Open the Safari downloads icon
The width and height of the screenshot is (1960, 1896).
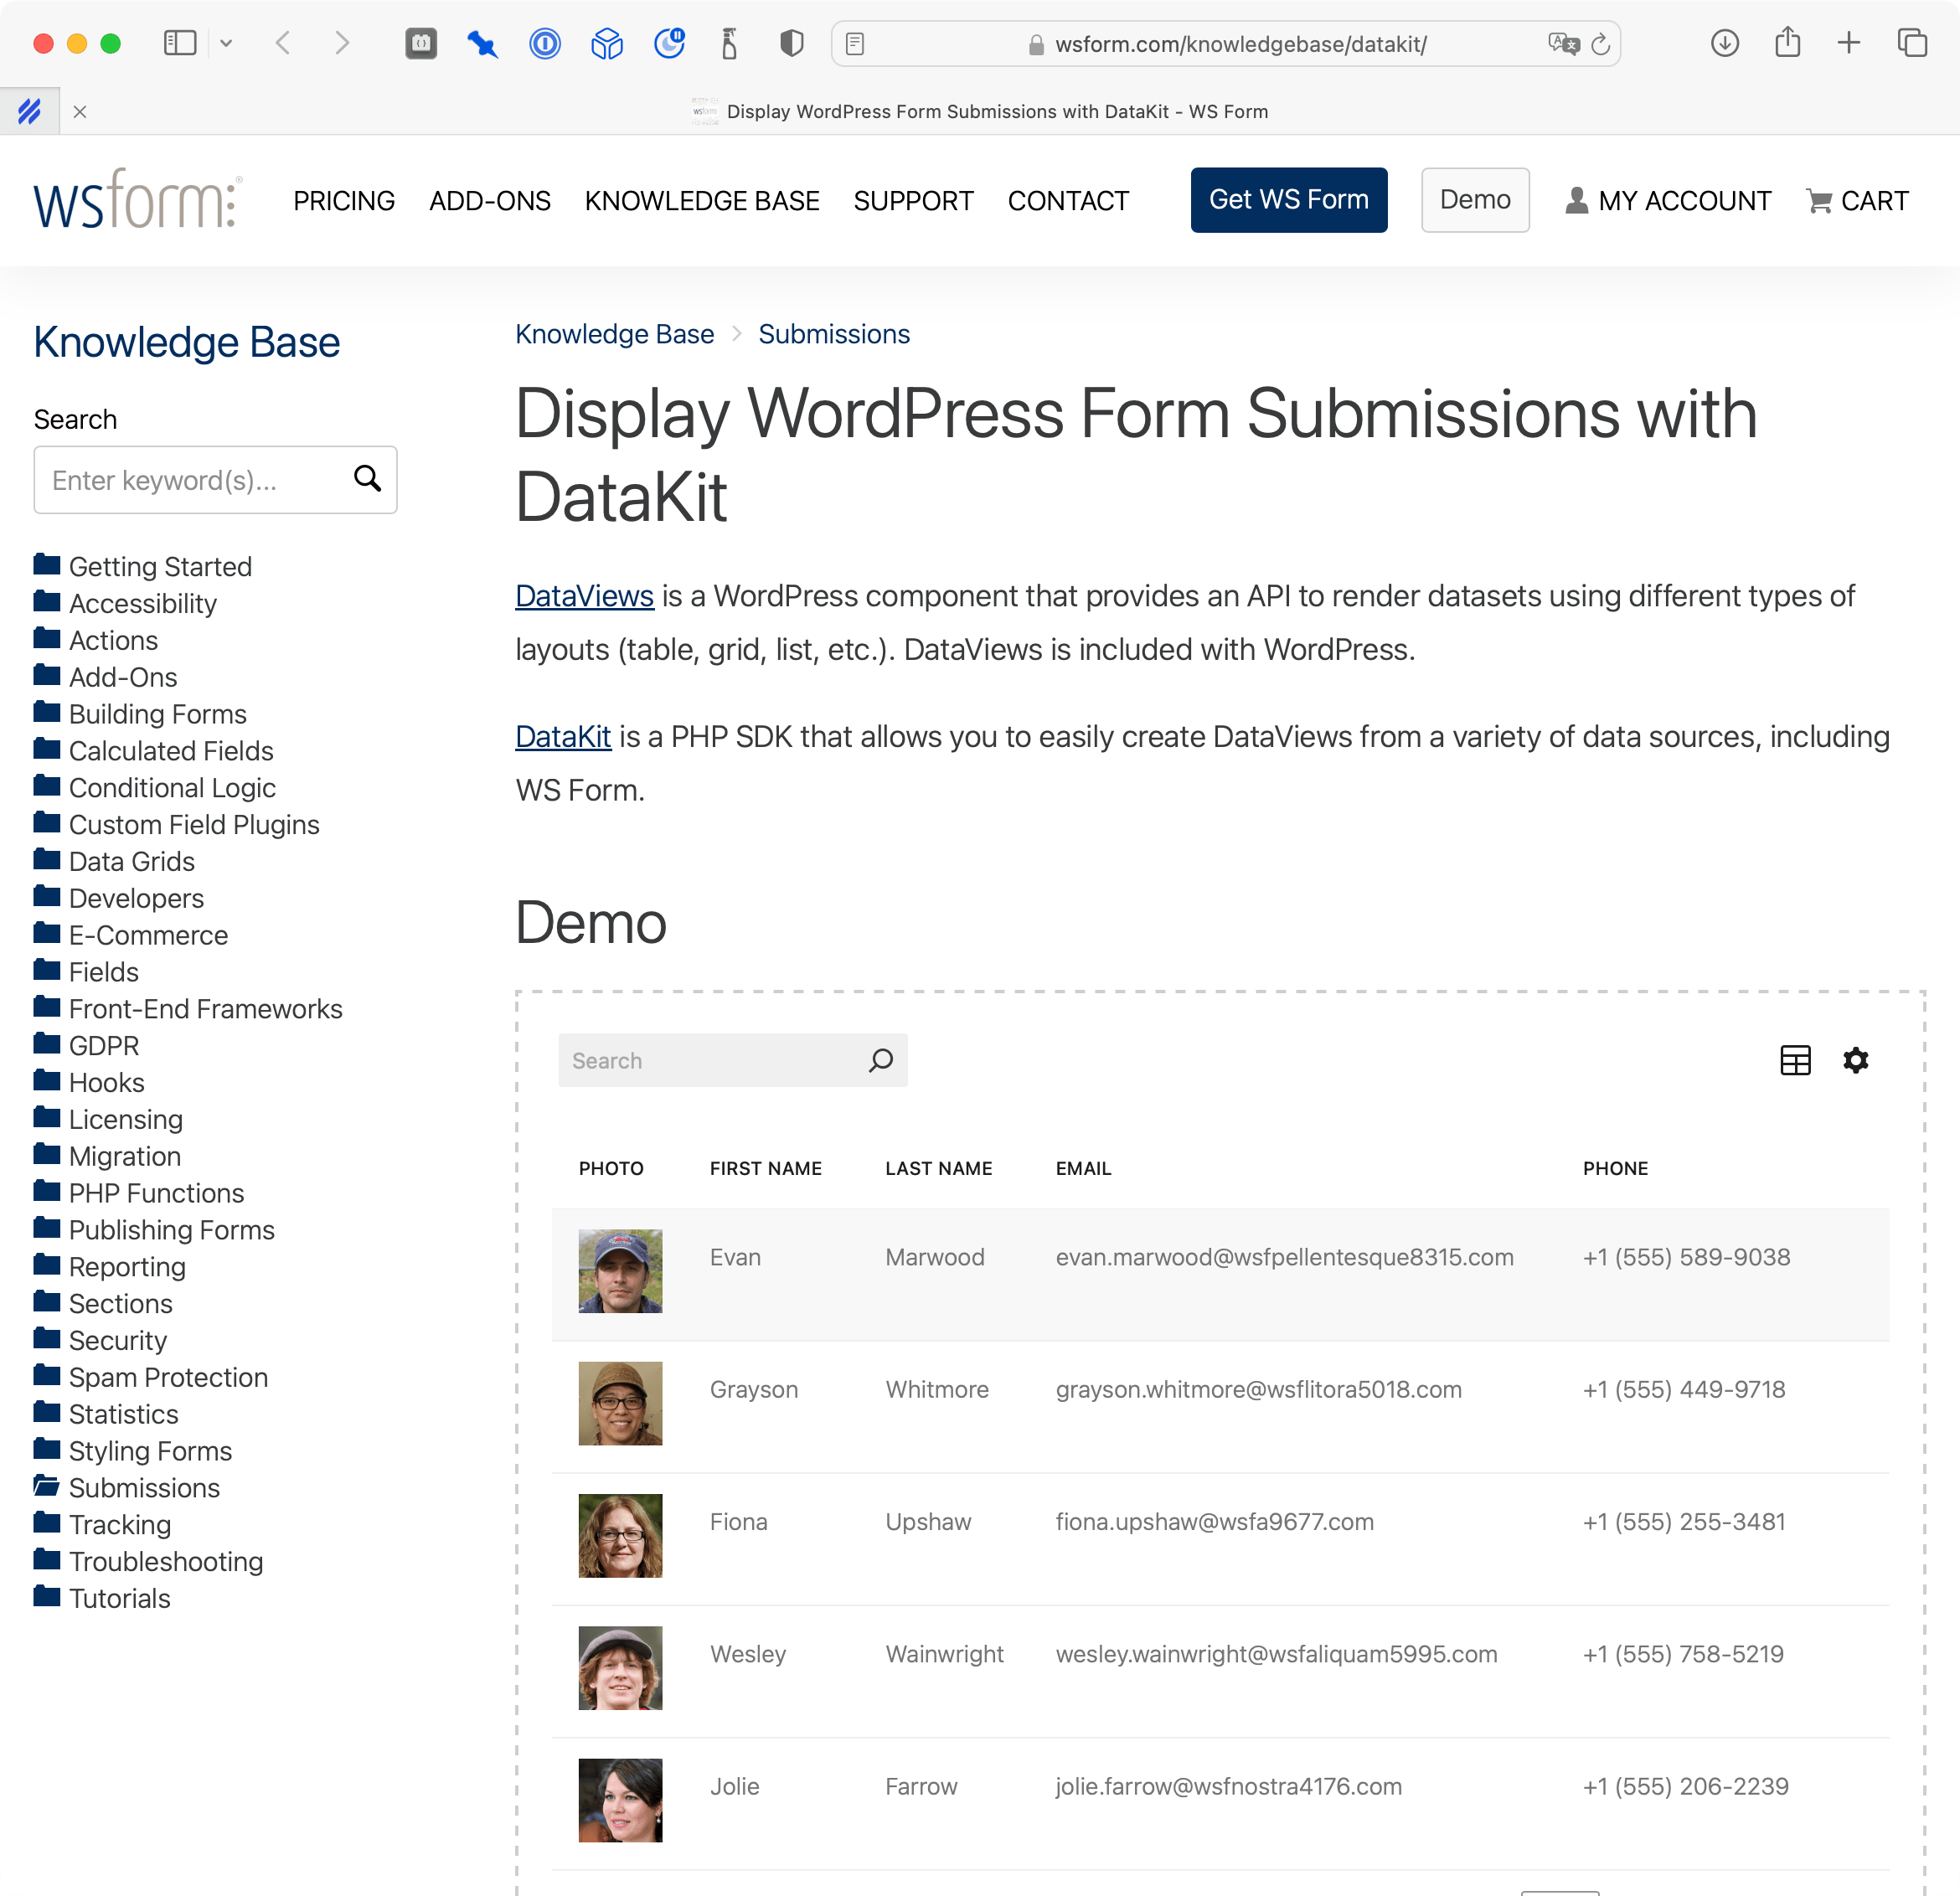coord(1725,43)
